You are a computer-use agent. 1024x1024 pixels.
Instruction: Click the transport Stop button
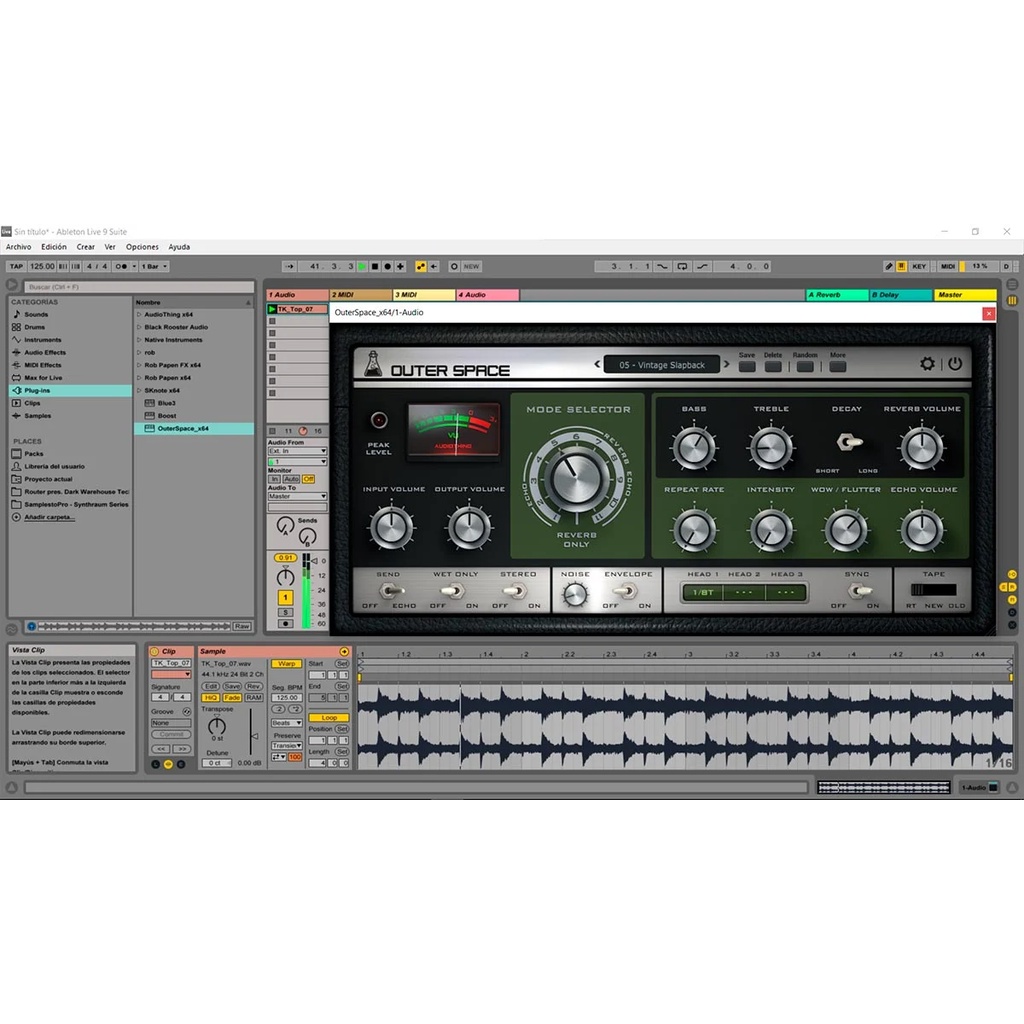pos(375,266)
